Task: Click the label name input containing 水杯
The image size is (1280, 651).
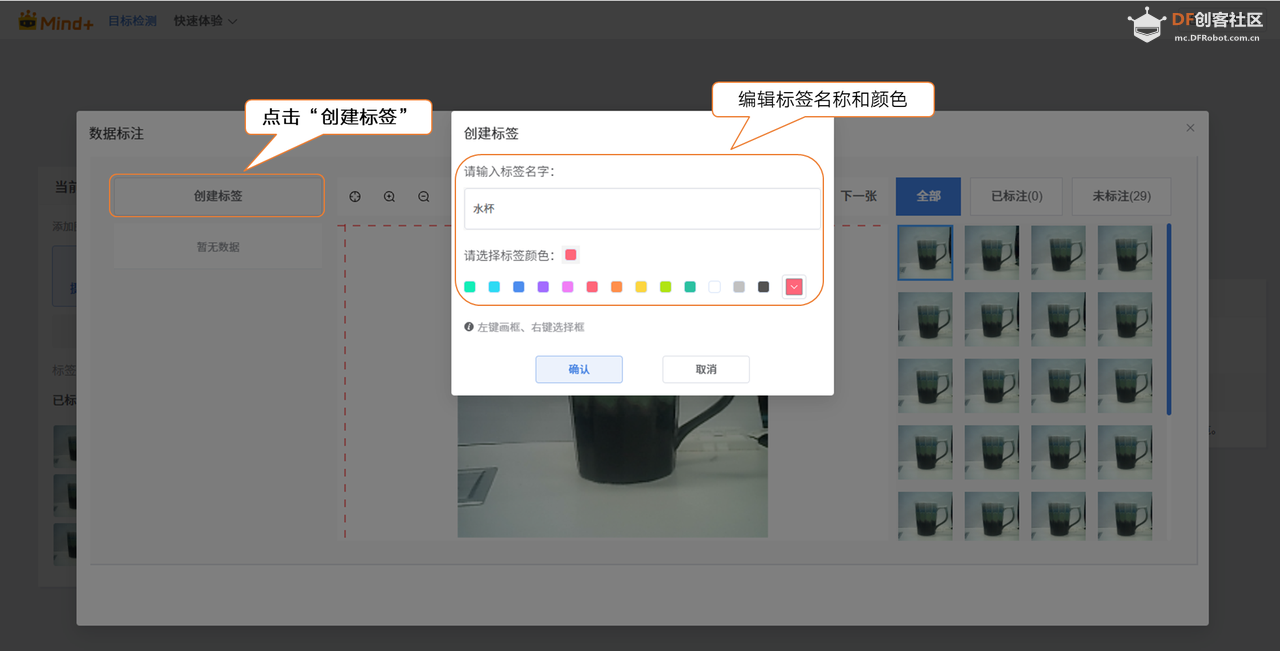Action: (640, 209)
